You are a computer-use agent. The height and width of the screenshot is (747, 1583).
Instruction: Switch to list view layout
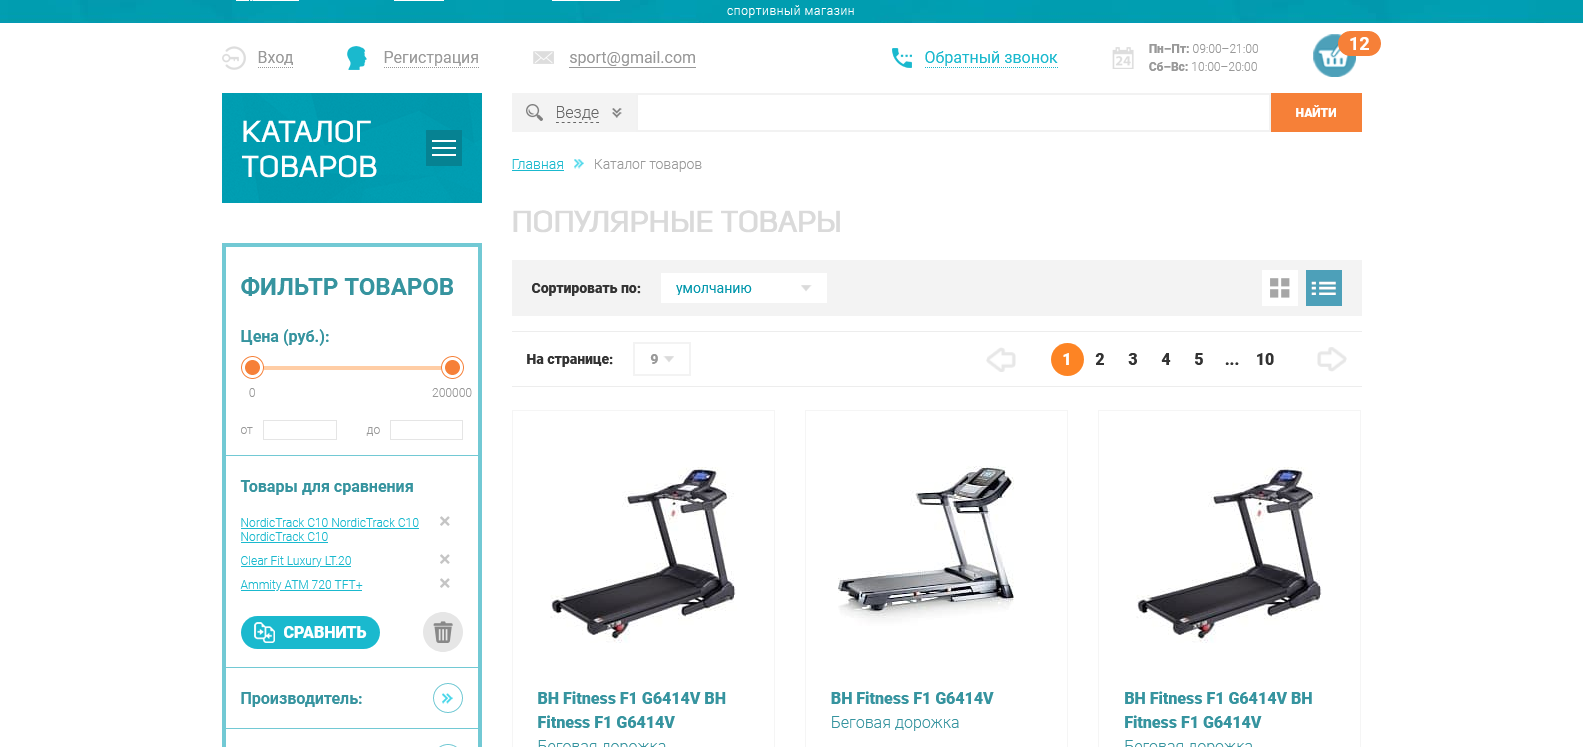(x=1324, y=288)
